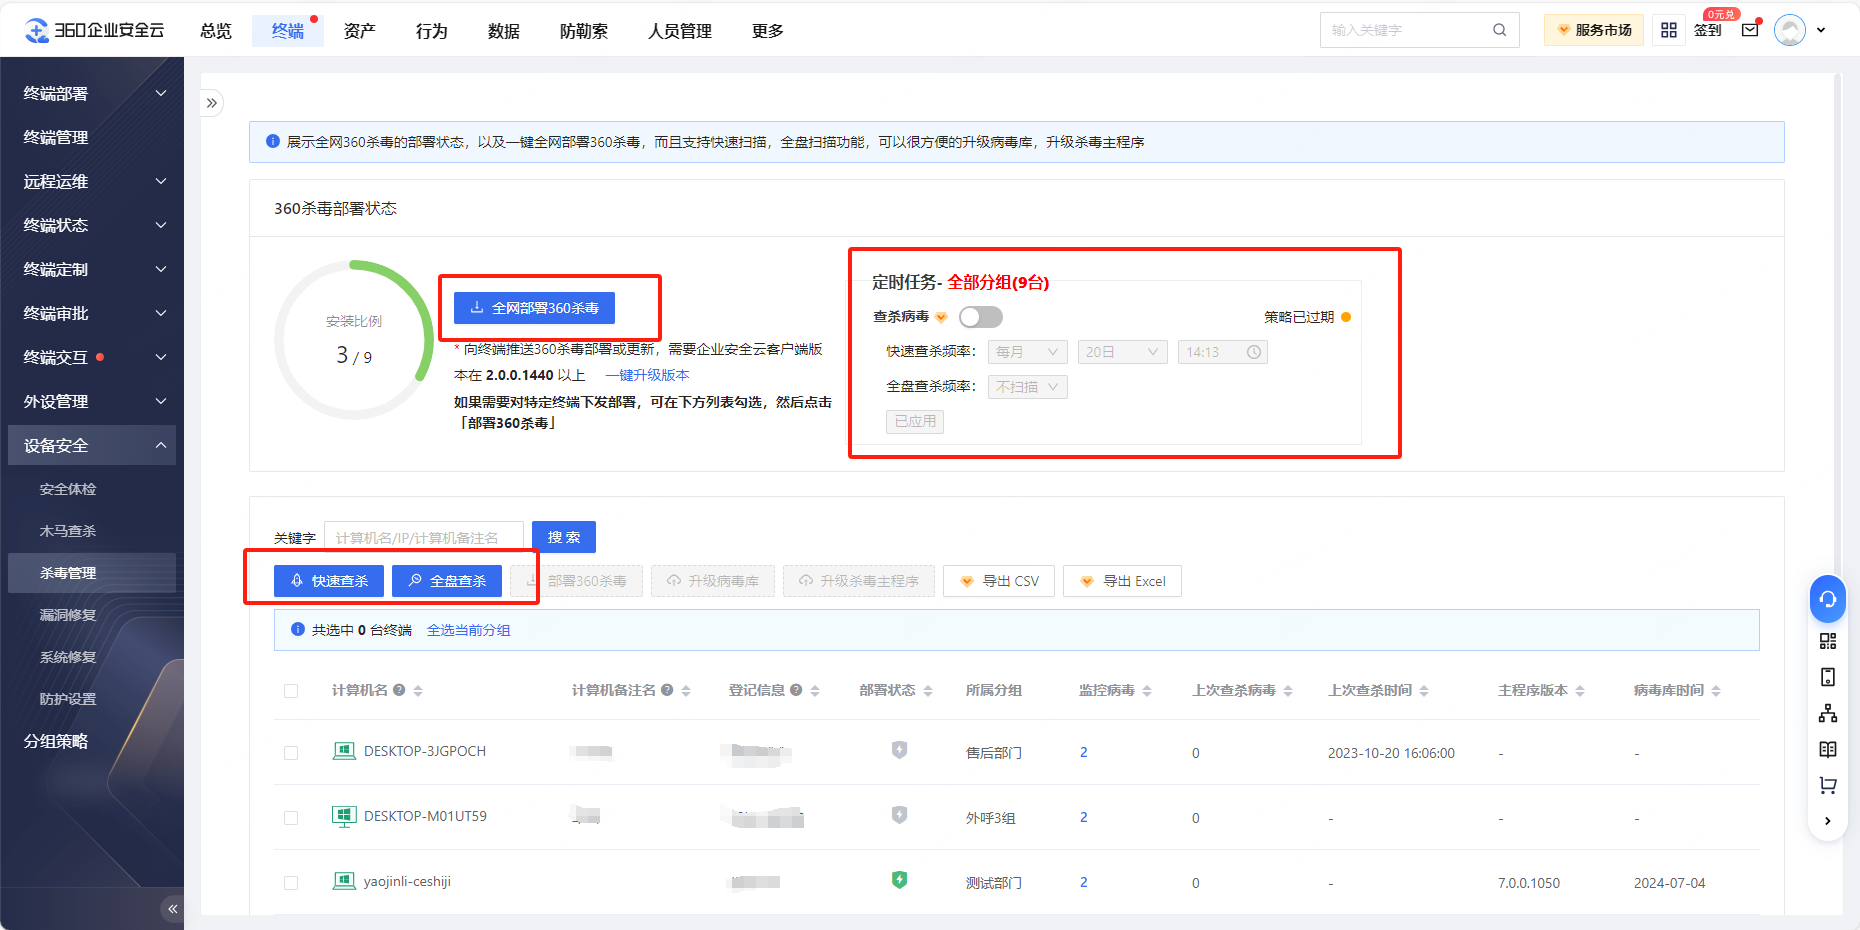1860x930 pixels.
Task: Focus the 关键字 computer name search field
Action: pos(424,537)
